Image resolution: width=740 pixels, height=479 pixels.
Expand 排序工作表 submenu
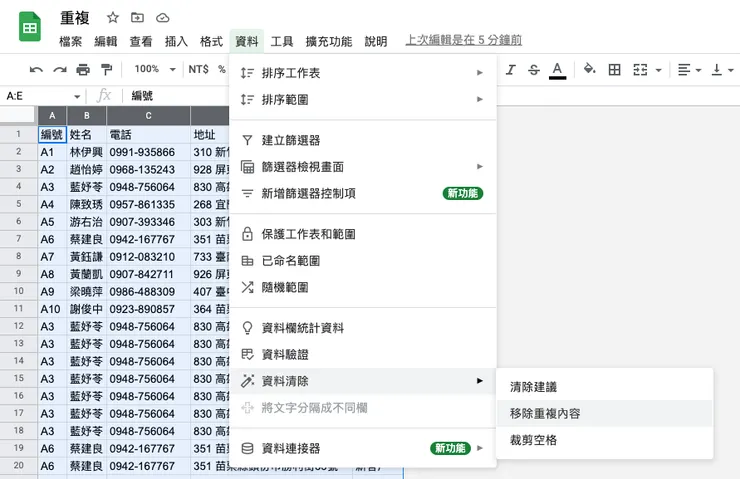[x=362, y=73]
